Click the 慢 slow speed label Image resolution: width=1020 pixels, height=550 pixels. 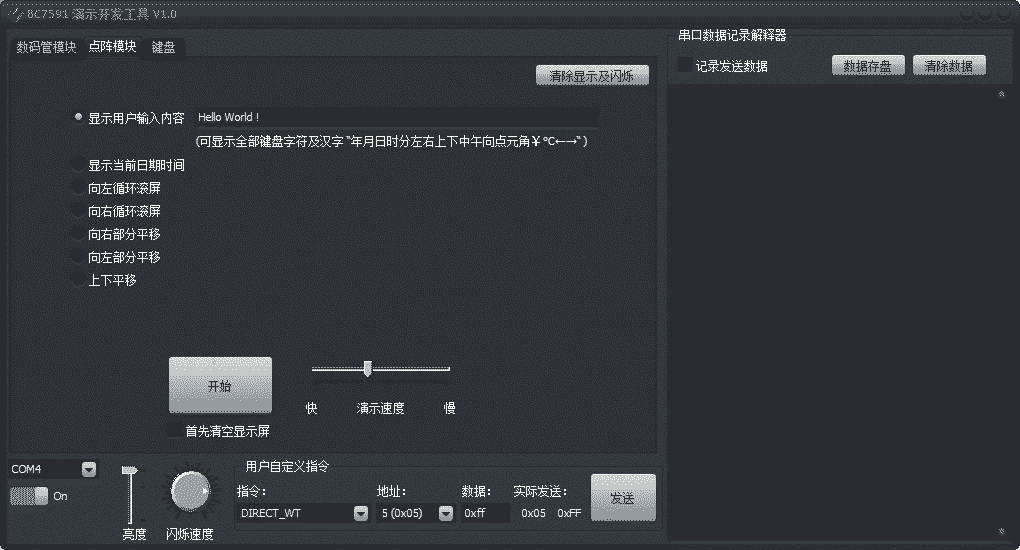[450, 408]
